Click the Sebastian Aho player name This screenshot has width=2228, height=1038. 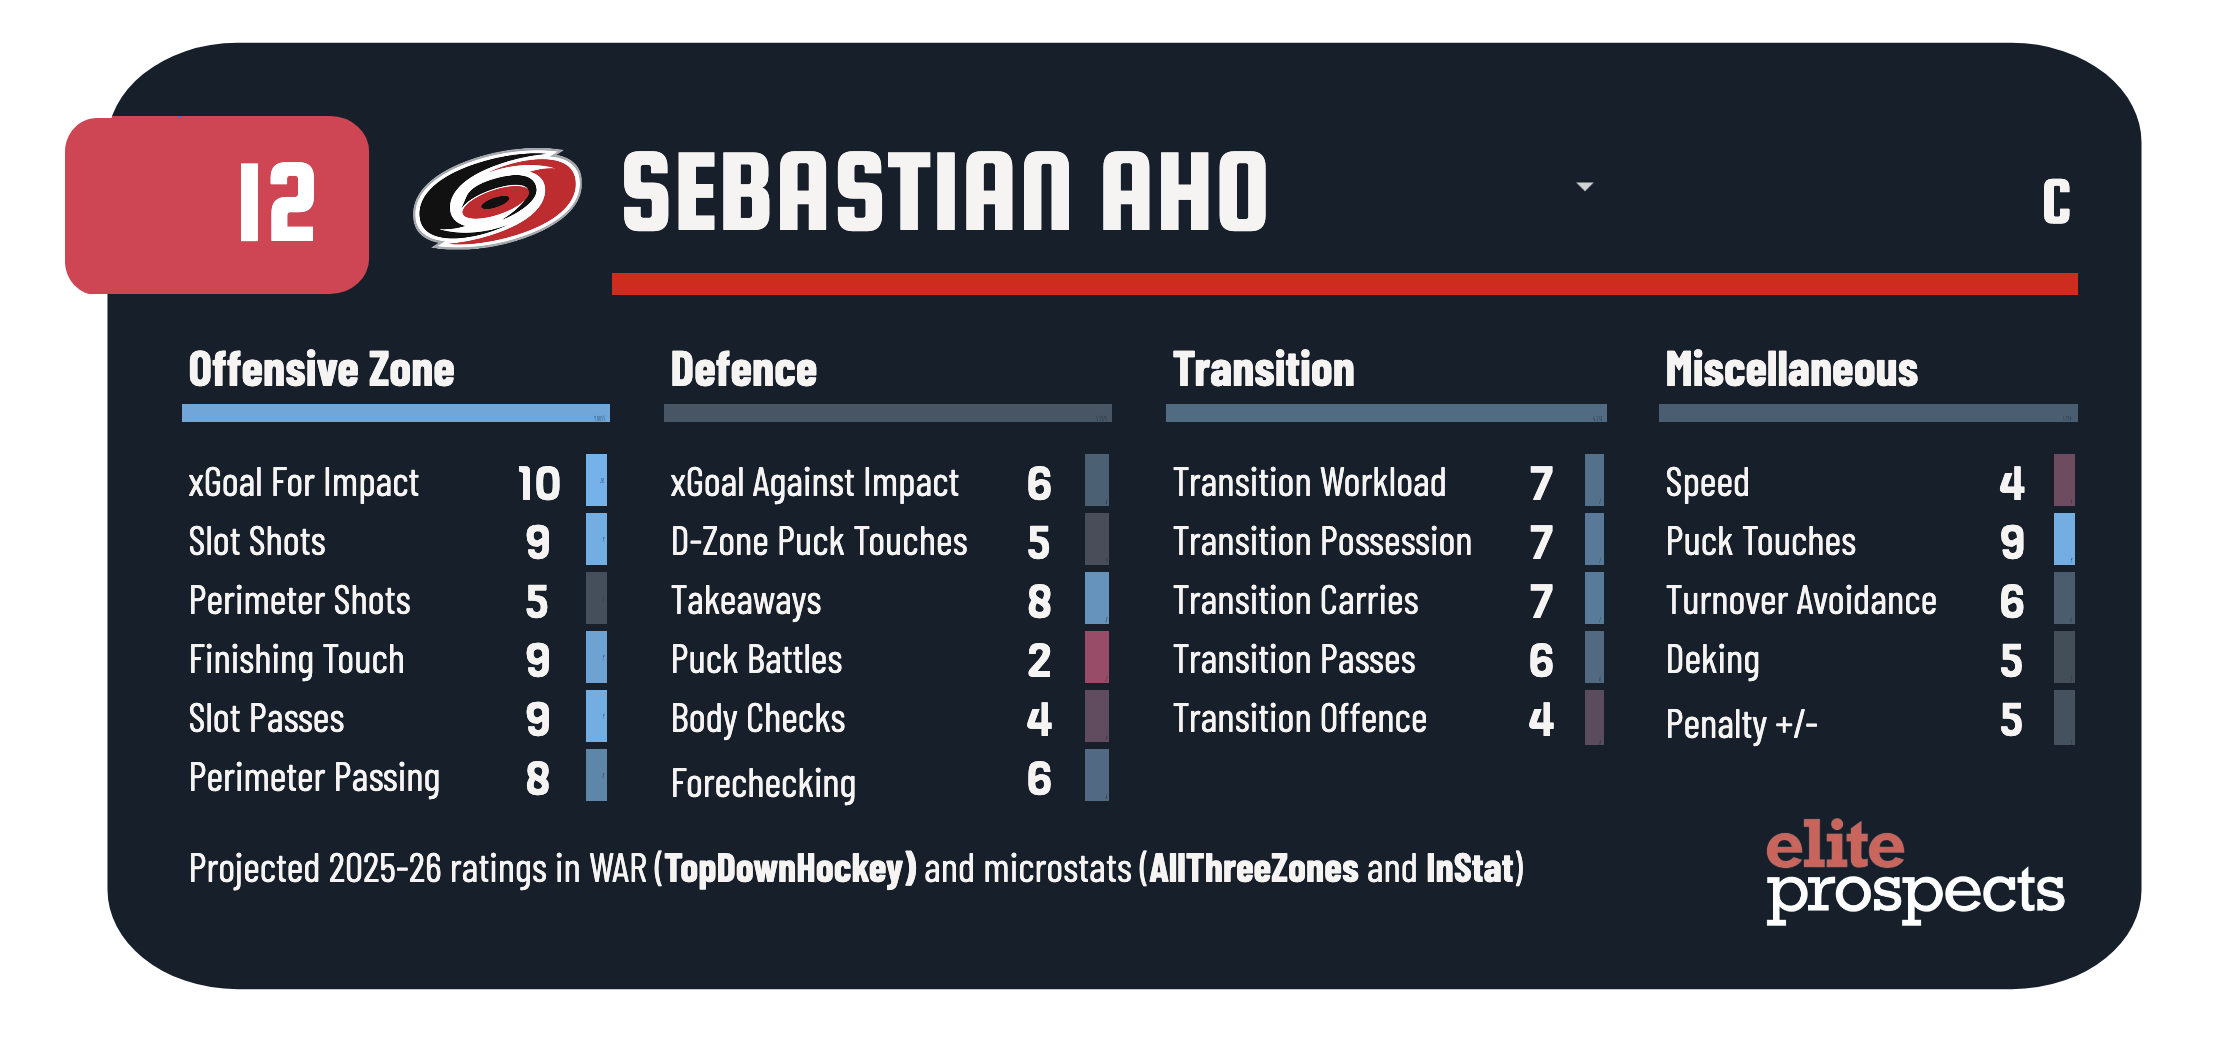[944, 192]
